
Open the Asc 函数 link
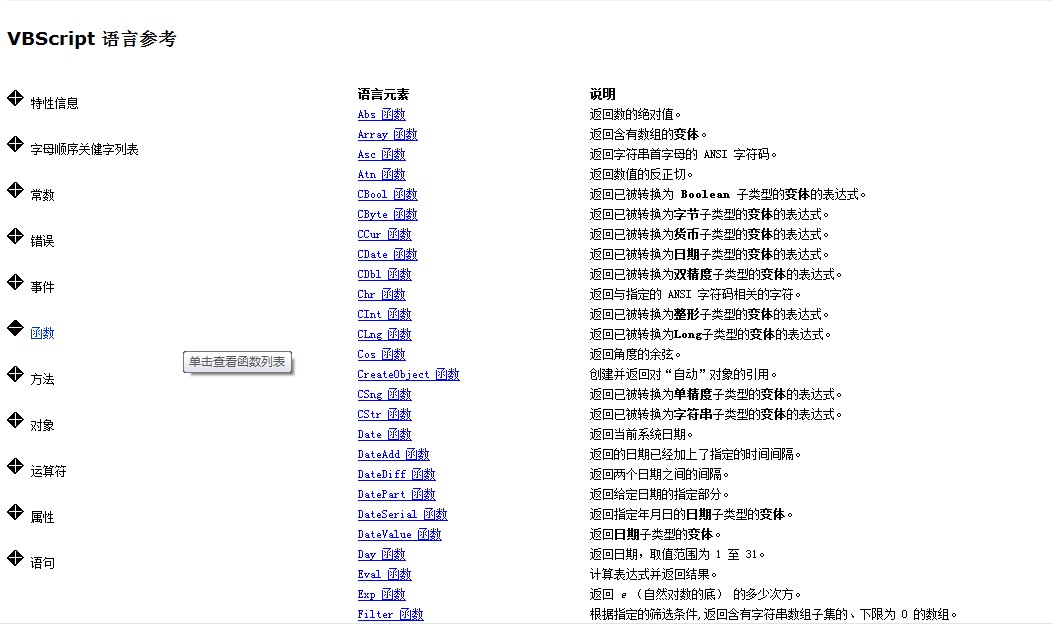[381, 154]
